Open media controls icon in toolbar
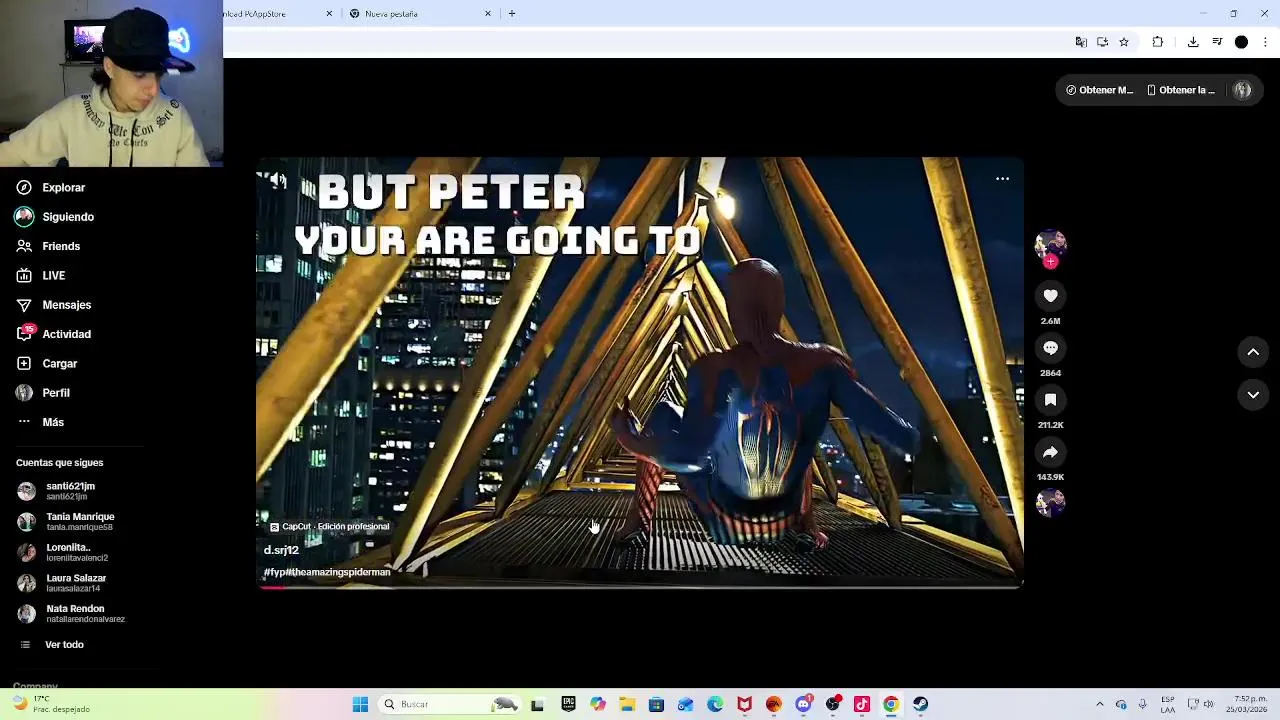The width and height of the screenshot is (1280, 720). pos(1217,42)
